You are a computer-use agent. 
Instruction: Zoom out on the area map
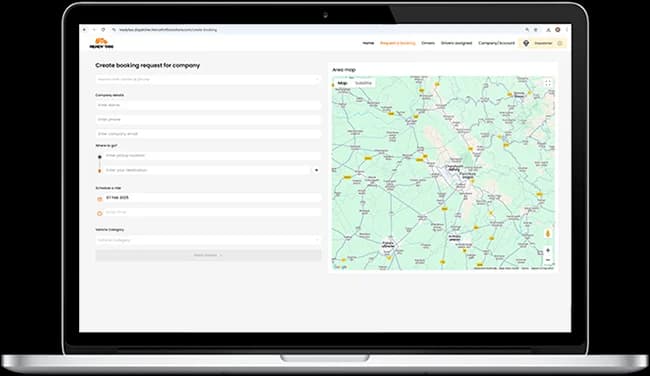548,260
